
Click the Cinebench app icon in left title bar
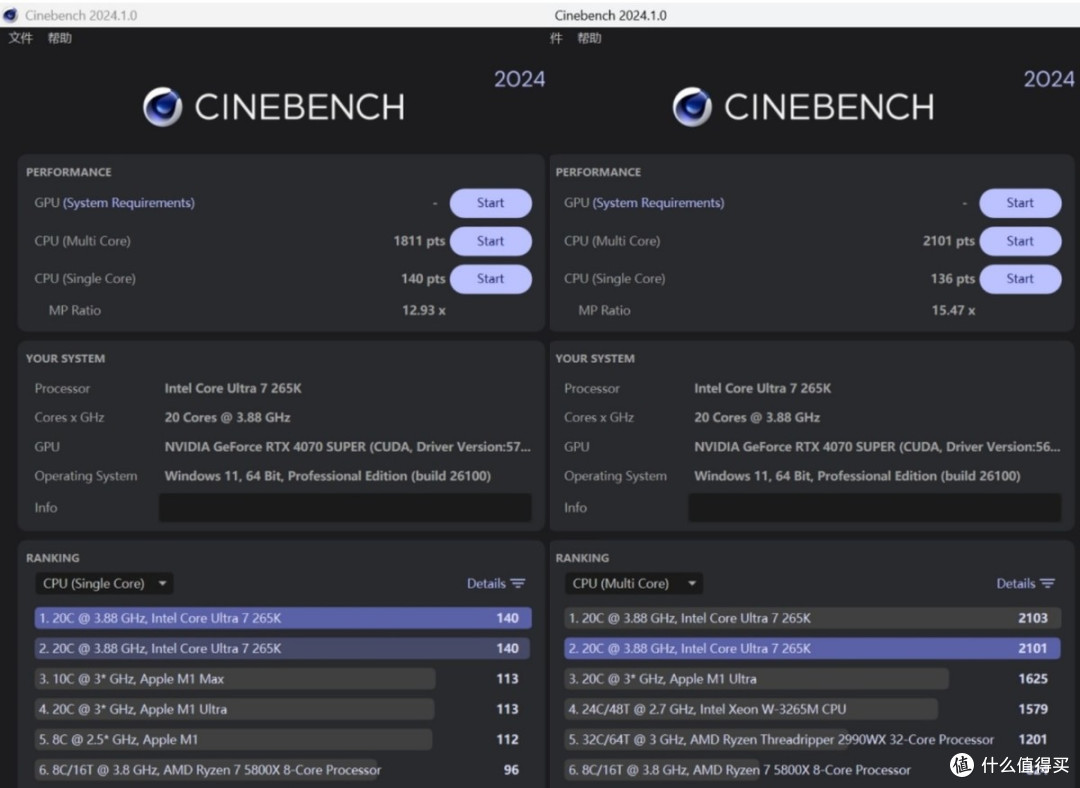[x=10, y=14]
